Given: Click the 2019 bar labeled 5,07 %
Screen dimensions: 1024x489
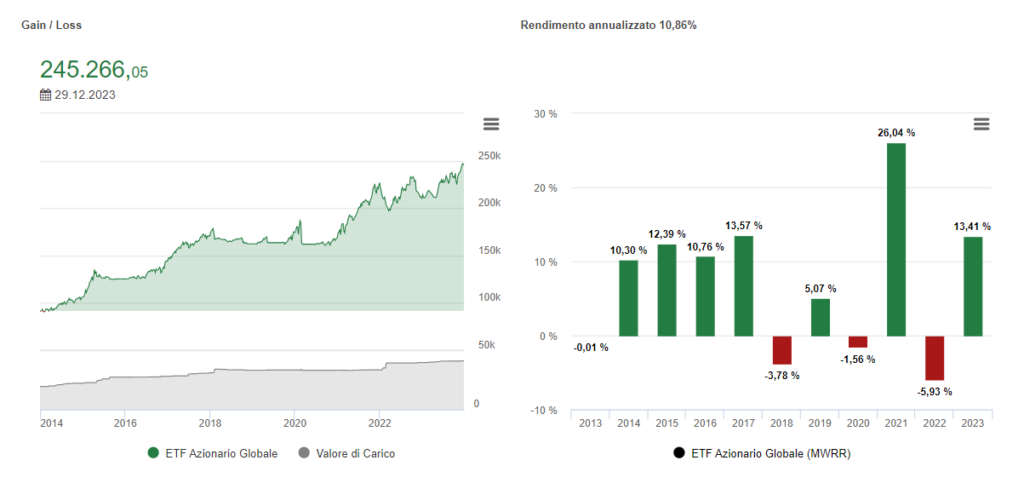Looking at the screenshot, I should (820, 317).
